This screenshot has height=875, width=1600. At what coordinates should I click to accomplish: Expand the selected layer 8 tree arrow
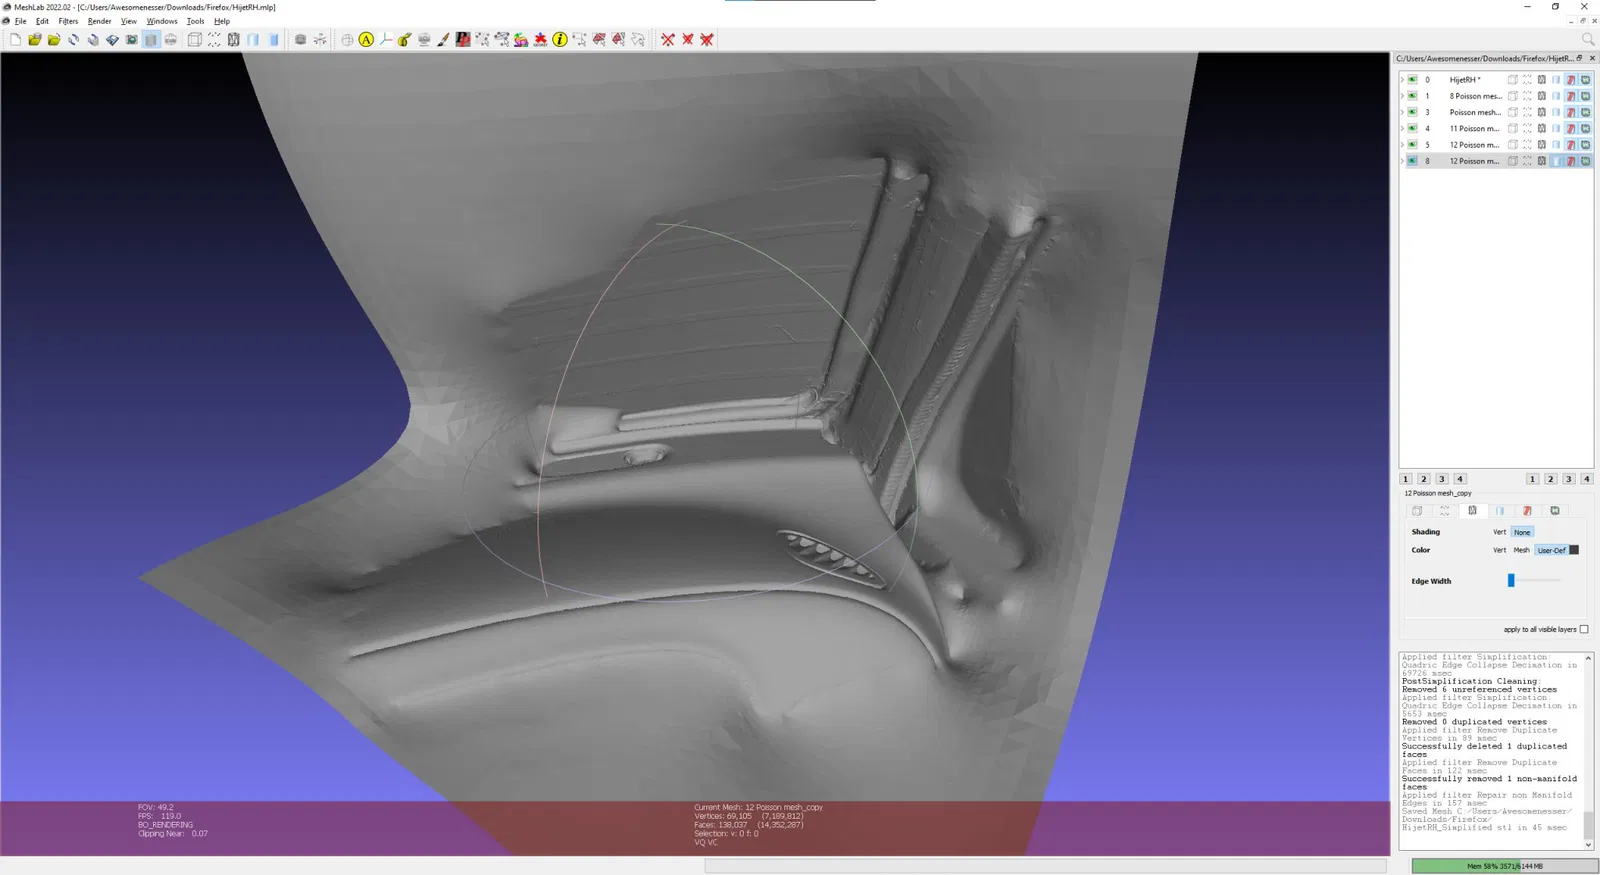(1402, 161)
